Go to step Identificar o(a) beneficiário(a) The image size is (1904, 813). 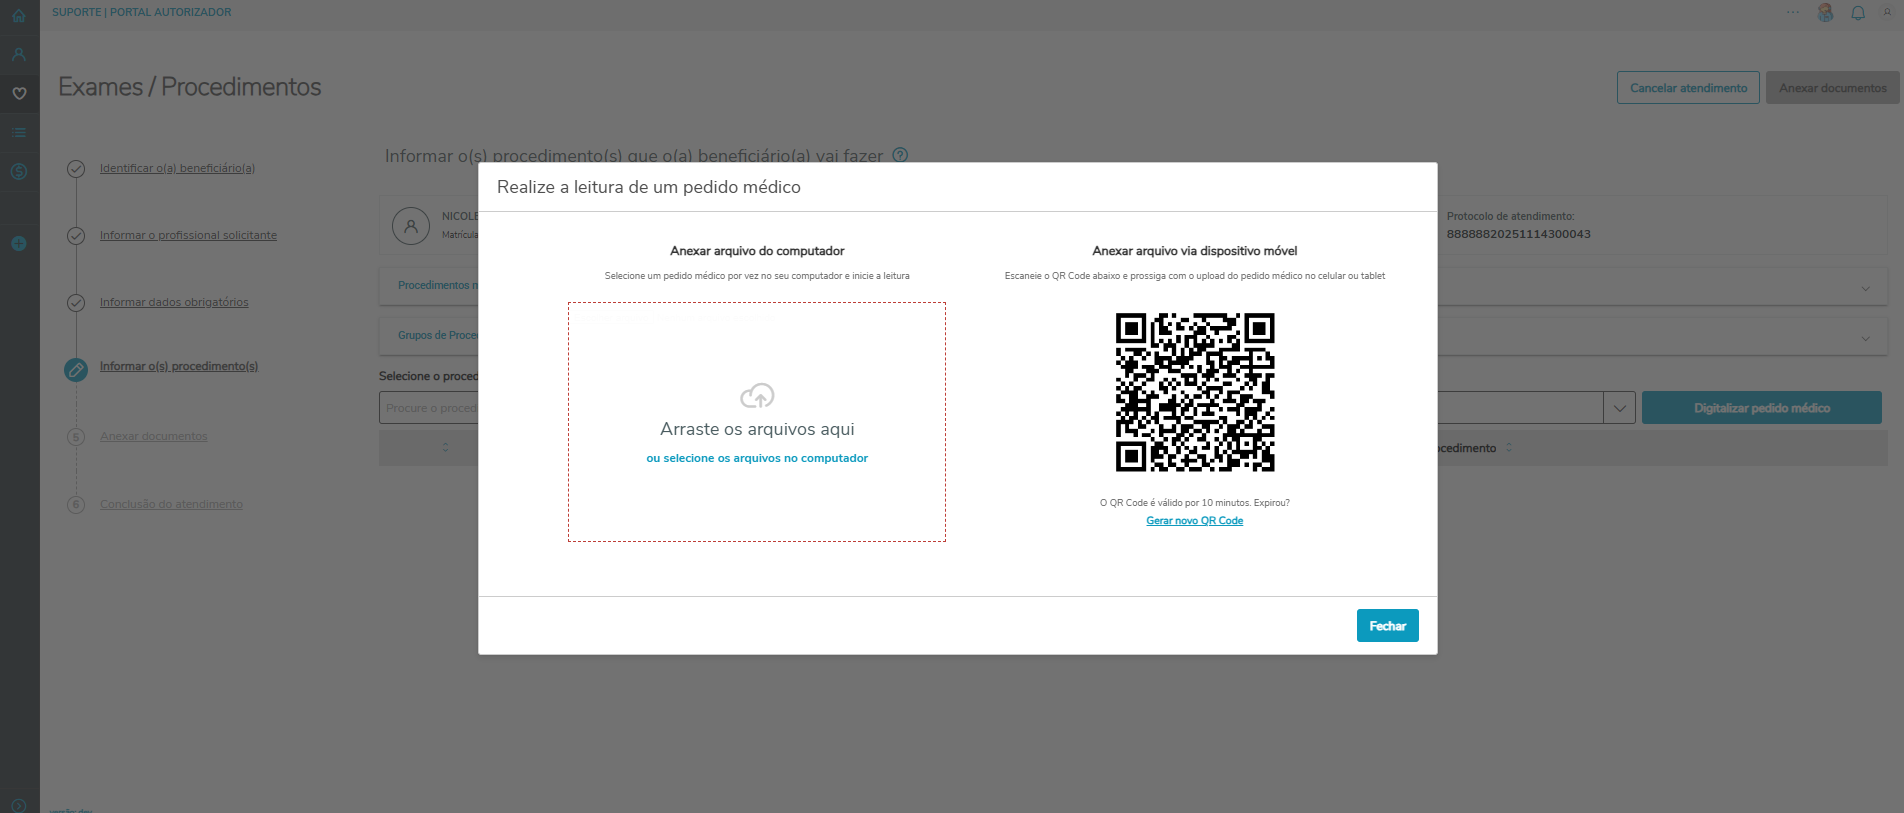coord(177,168)
